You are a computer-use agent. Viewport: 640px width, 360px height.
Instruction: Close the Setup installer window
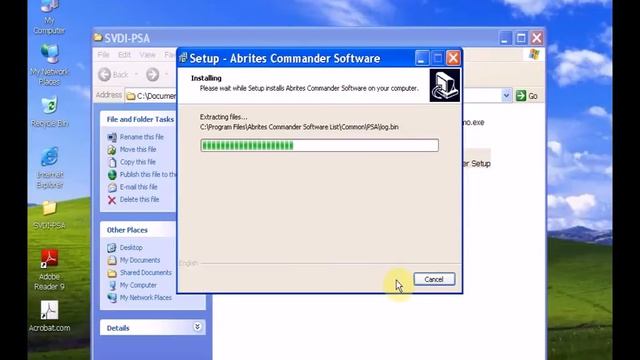point(453,58)
